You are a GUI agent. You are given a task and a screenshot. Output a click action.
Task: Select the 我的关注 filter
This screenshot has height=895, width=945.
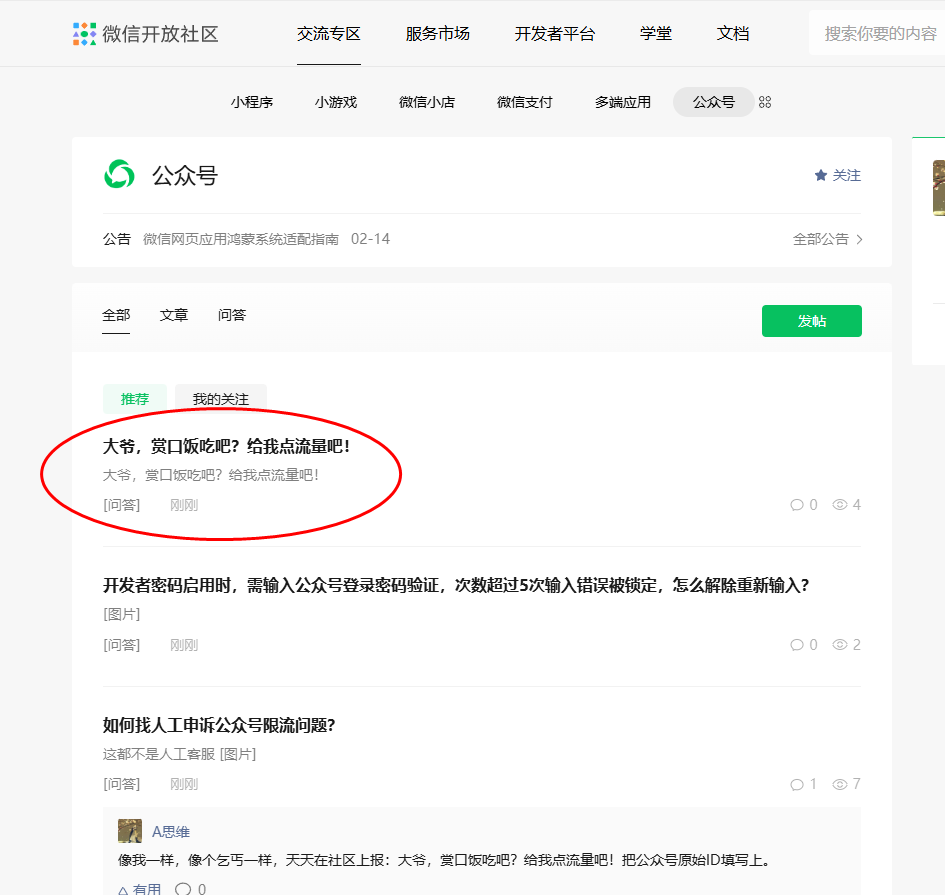[x=221, y=398]
